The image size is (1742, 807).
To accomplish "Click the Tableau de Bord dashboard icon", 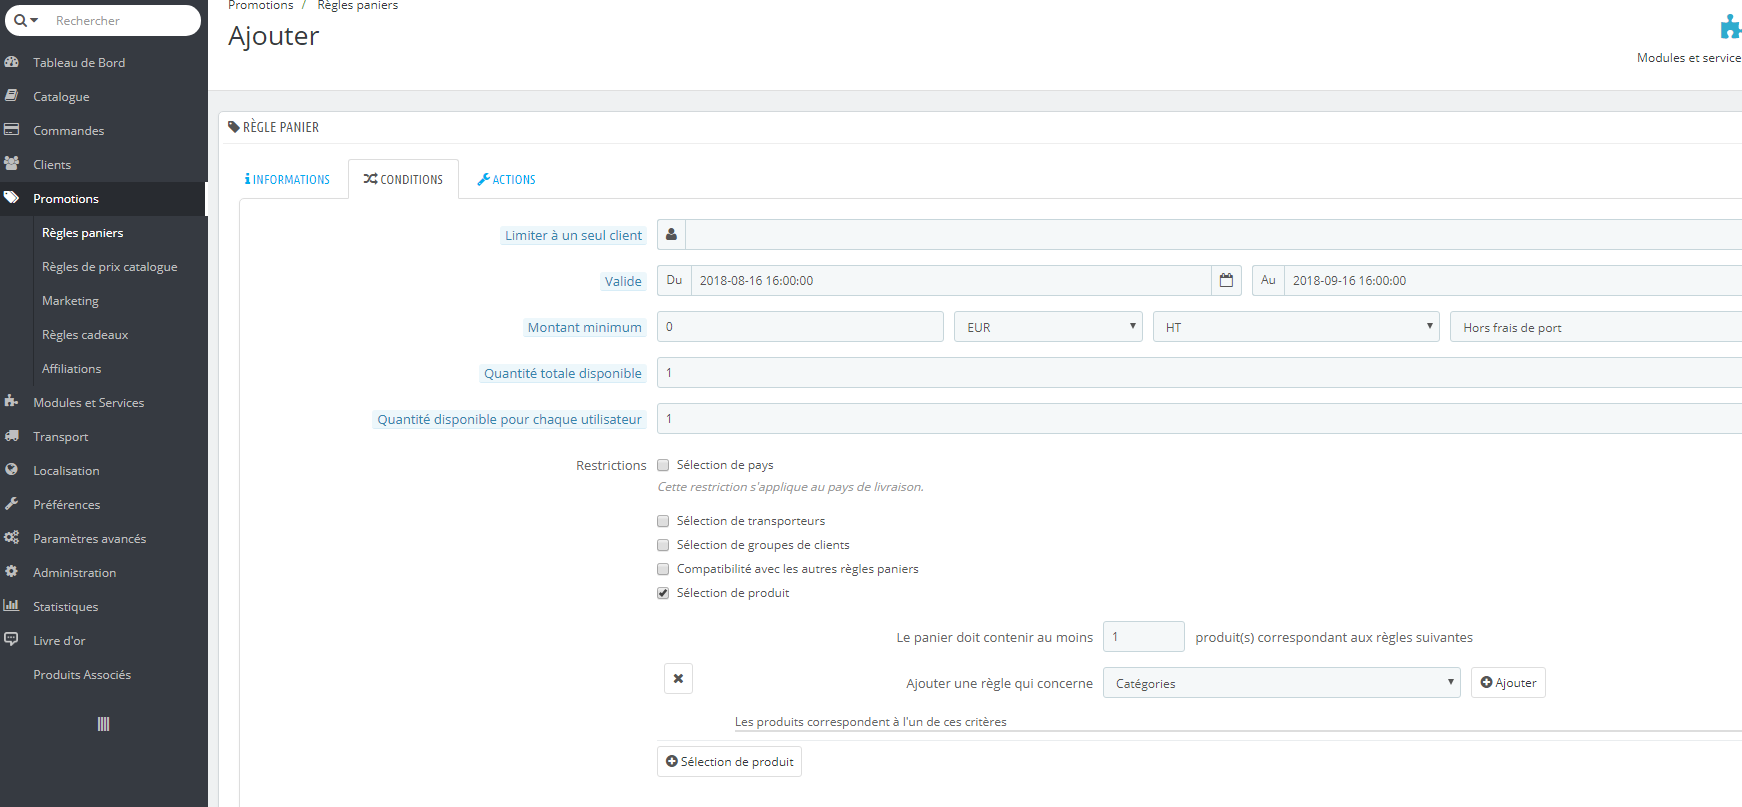I will click(12, 62).
